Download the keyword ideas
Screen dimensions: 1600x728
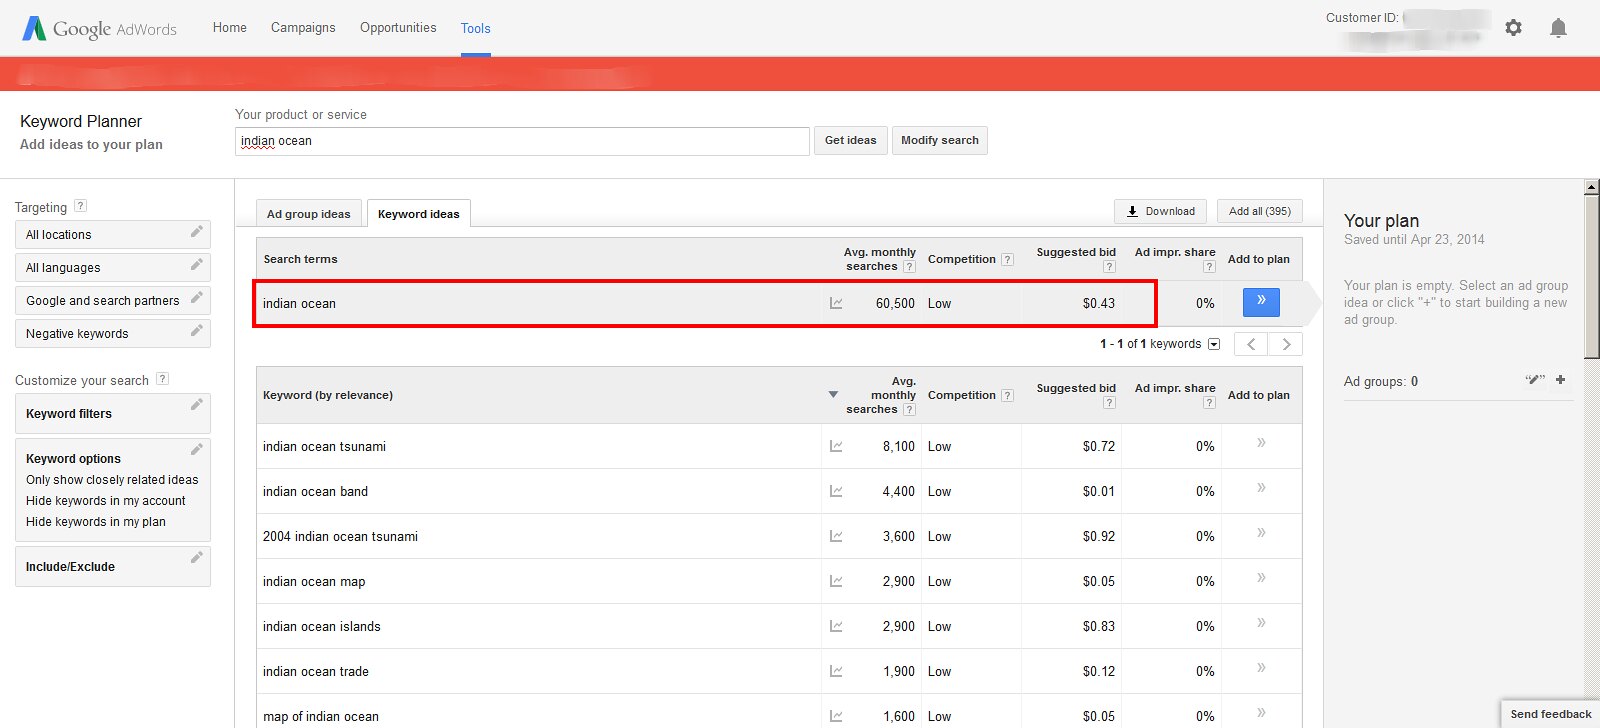1160,211
